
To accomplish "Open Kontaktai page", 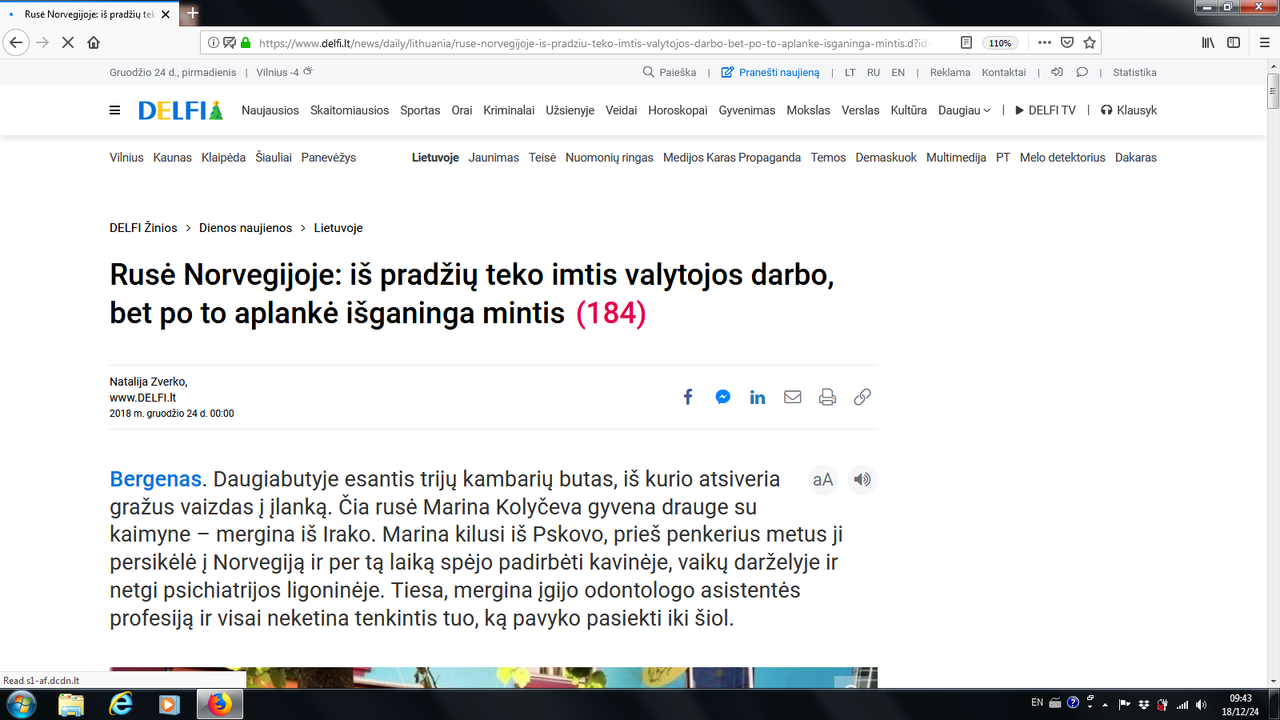I will pyautogui.click(x=1004, y=73).
